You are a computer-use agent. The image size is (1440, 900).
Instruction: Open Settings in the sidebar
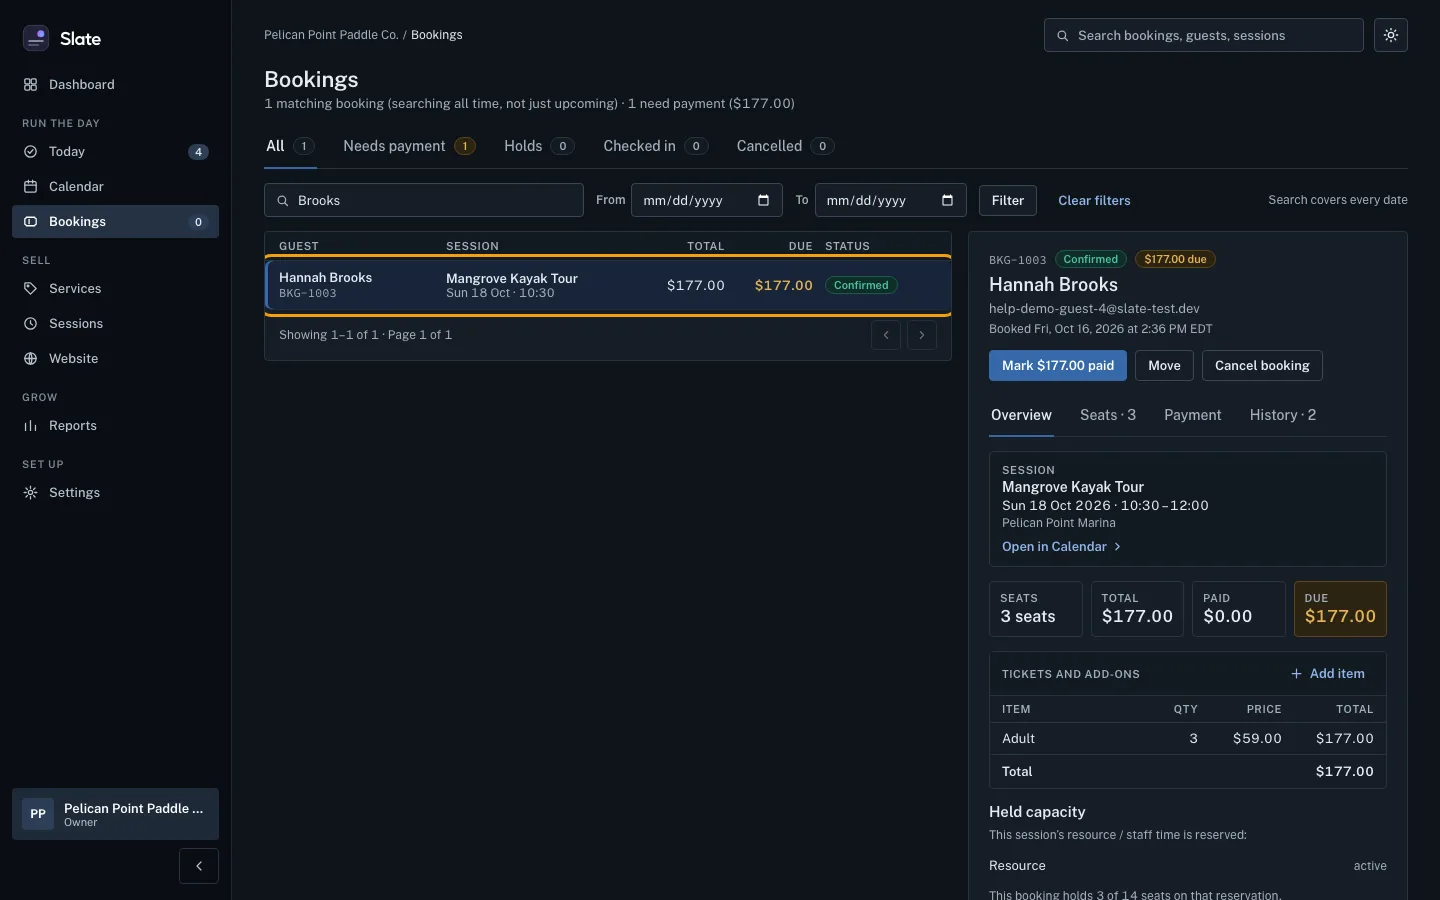[x=115, y=493]
